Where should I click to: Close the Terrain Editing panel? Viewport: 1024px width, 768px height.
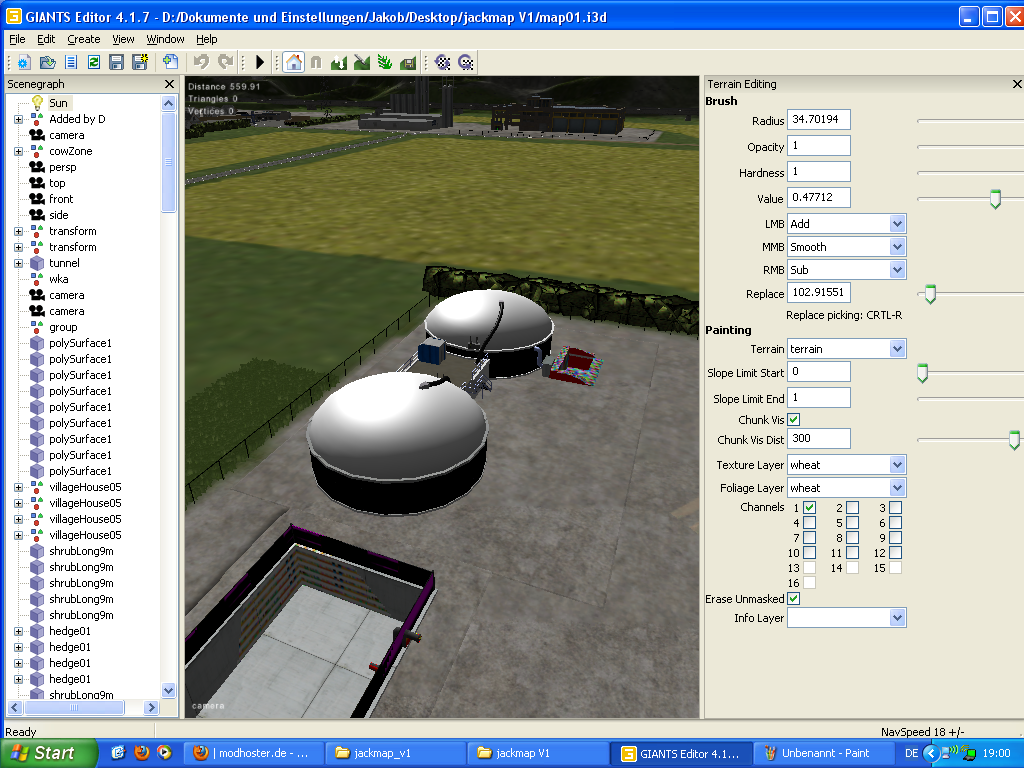tap(1017, 84)
